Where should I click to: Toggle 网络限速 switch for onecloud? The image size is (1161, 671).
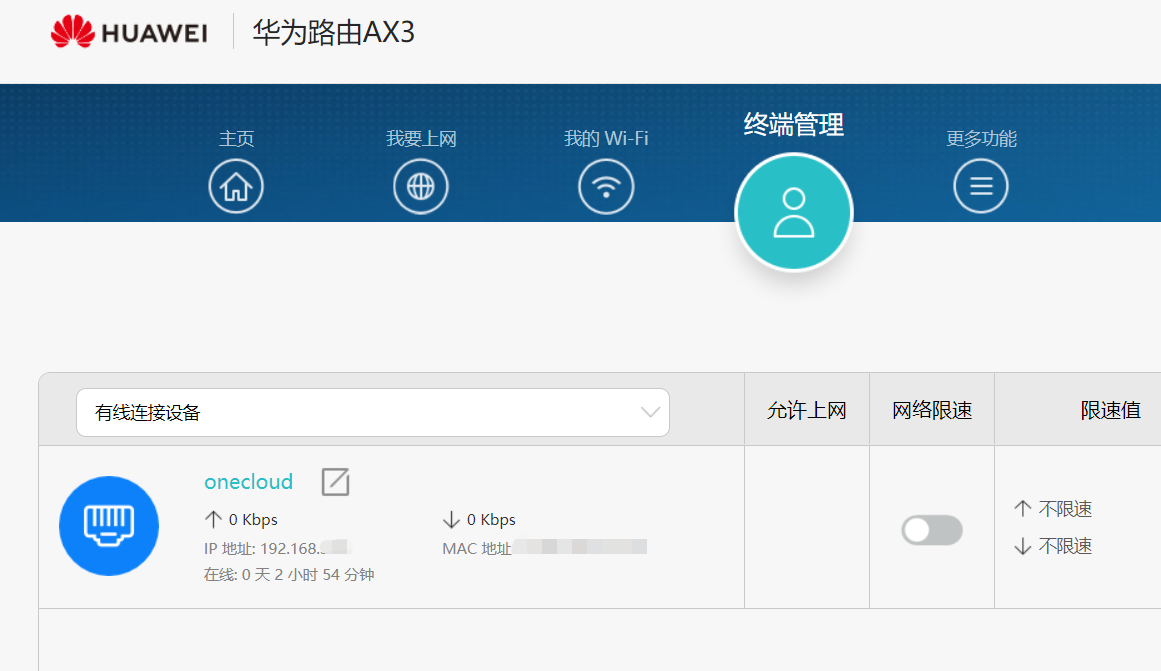click(x=932, y=530)
